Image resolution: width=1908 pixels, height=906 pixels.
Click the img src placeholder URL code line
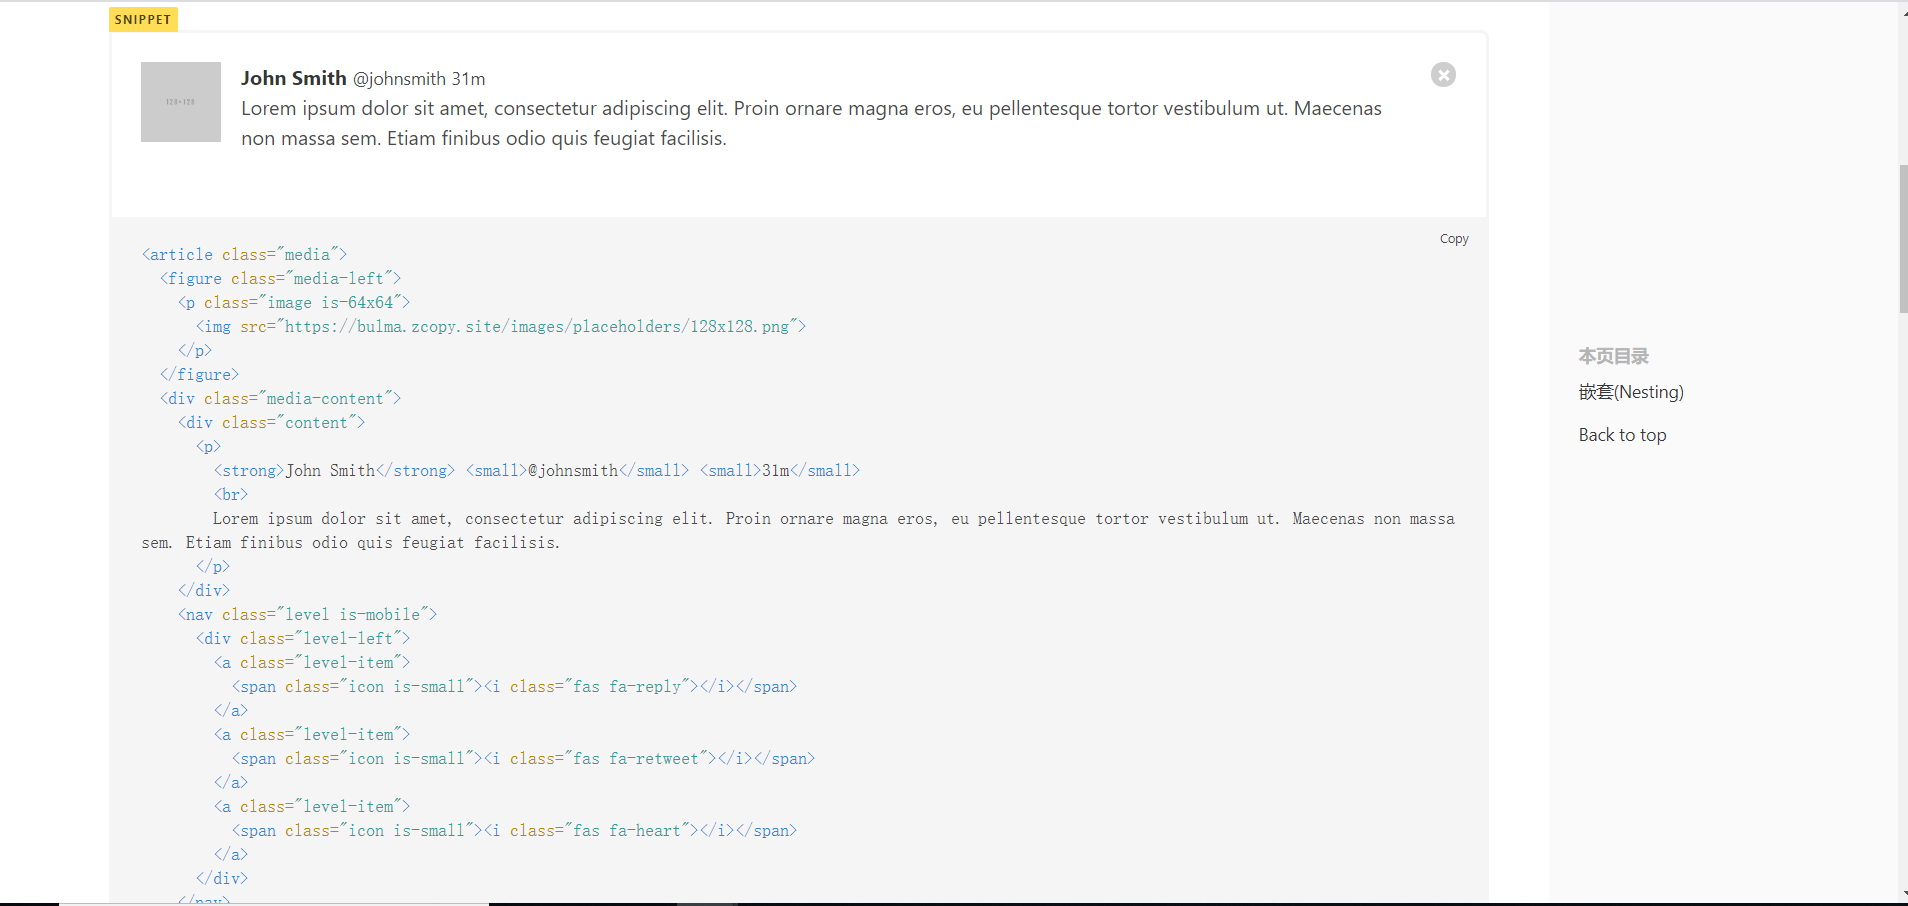point(500,327)
